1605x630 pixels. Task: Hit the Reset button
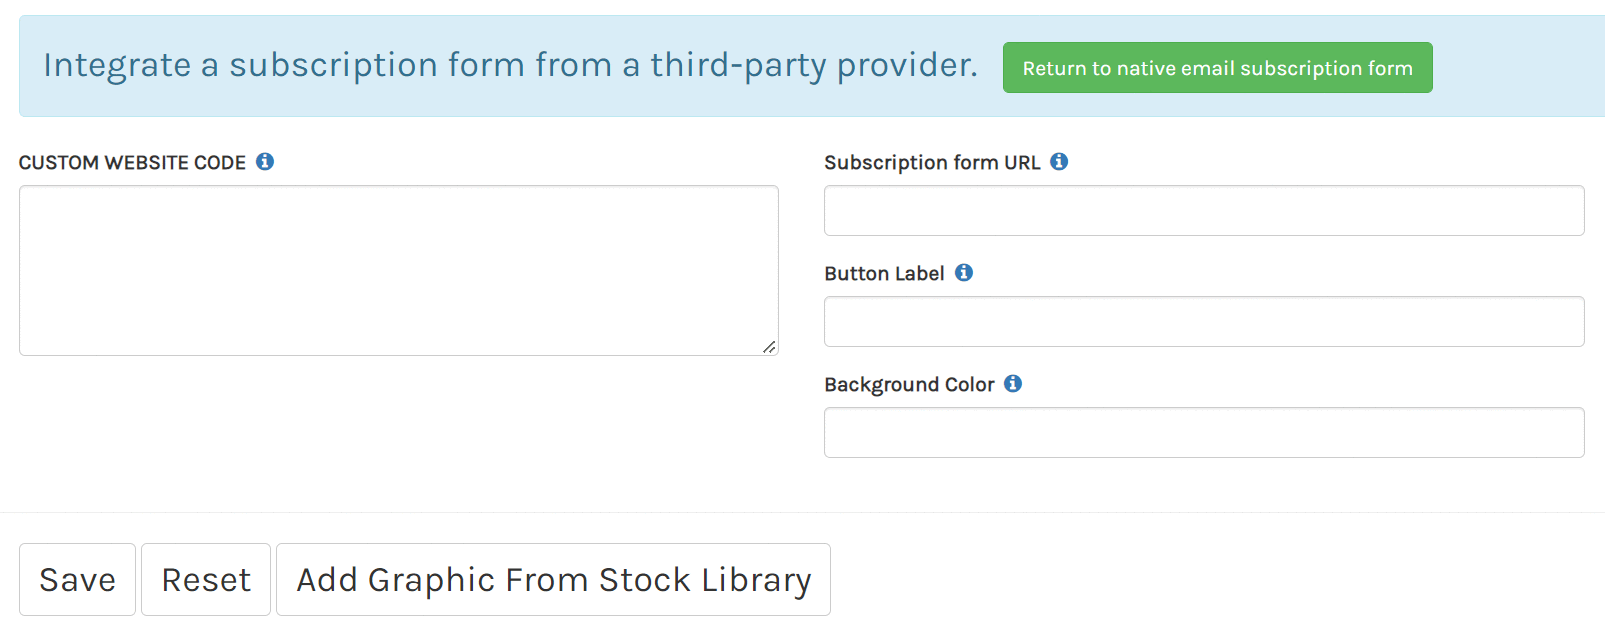click(206, 580)
